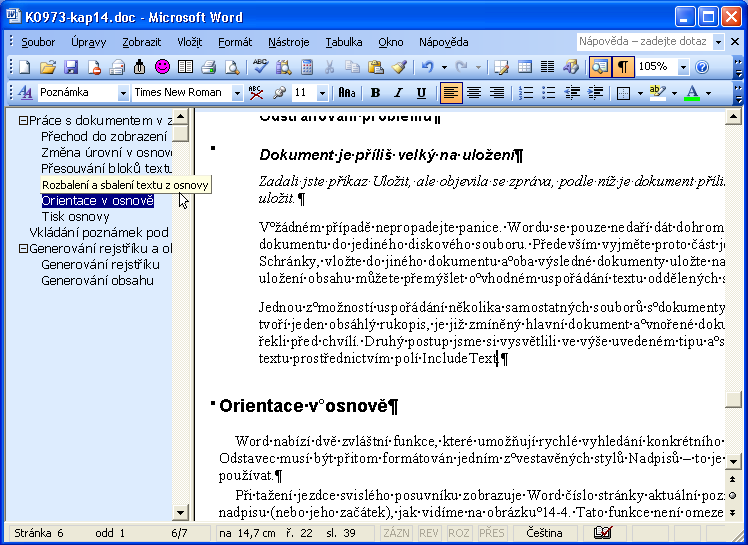Open the Formát menu
Screen dimensions: 748x545
235,42
